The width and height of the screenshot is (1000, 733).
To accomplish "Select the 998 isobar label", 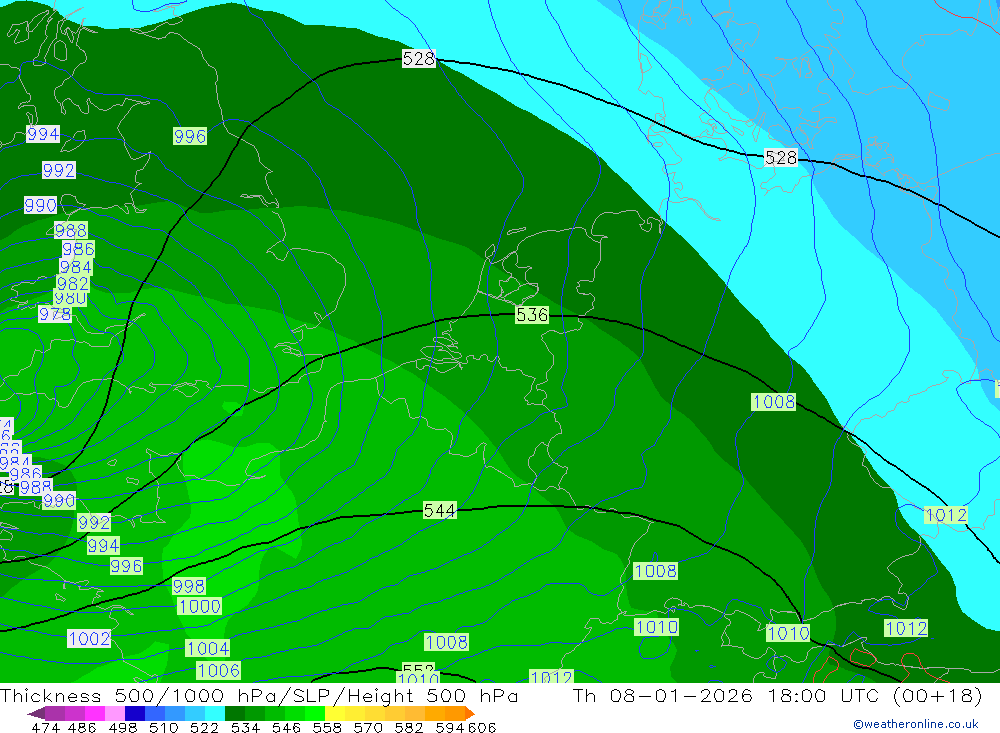I will tap(189, 586).
